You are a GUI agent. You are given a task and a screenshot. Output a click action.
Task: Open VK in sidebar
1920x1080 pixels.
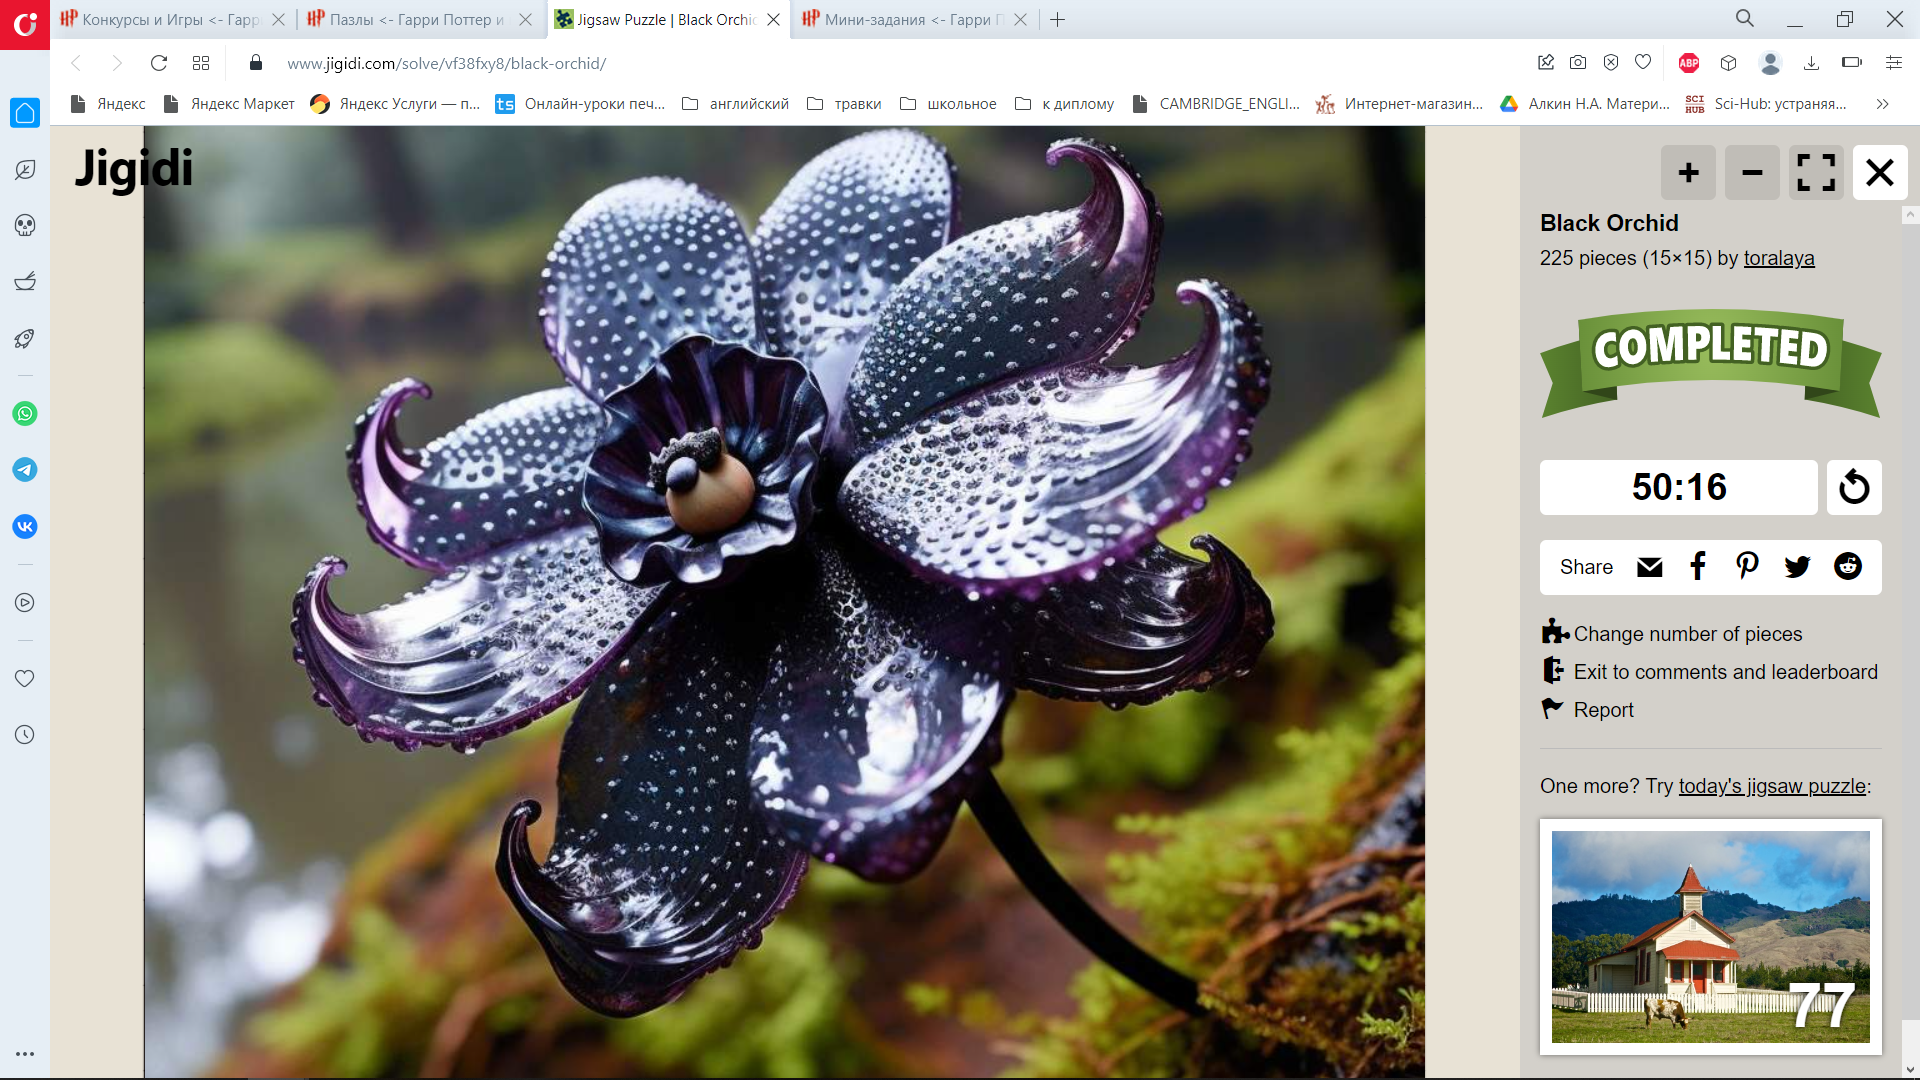(x=25, y=526)
